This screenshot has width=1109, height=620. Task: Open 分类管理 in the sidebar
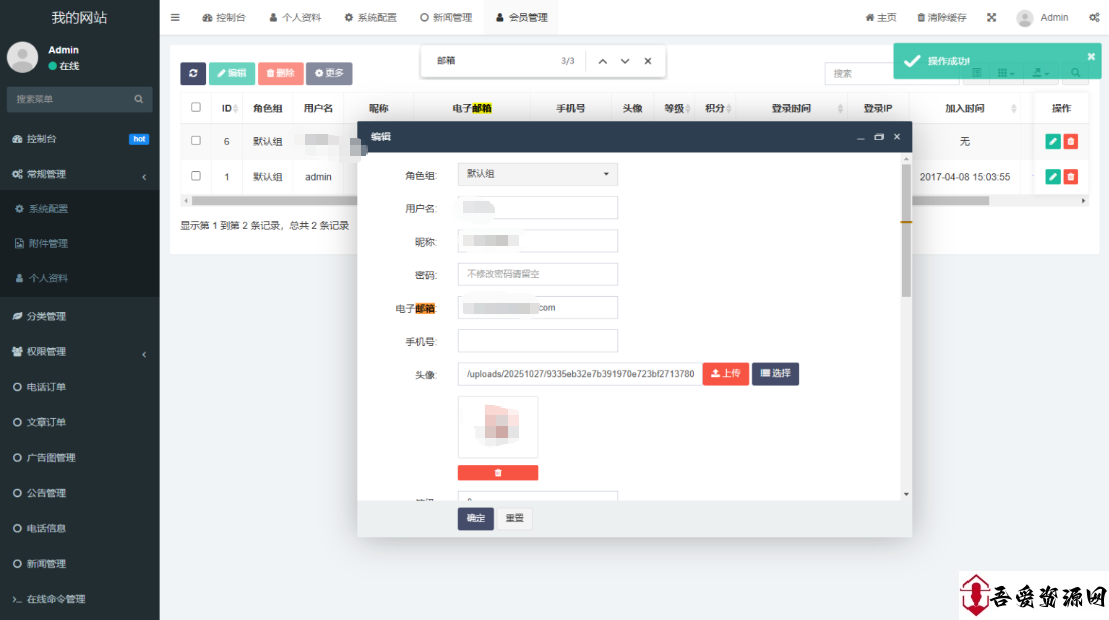pos(46,316)
